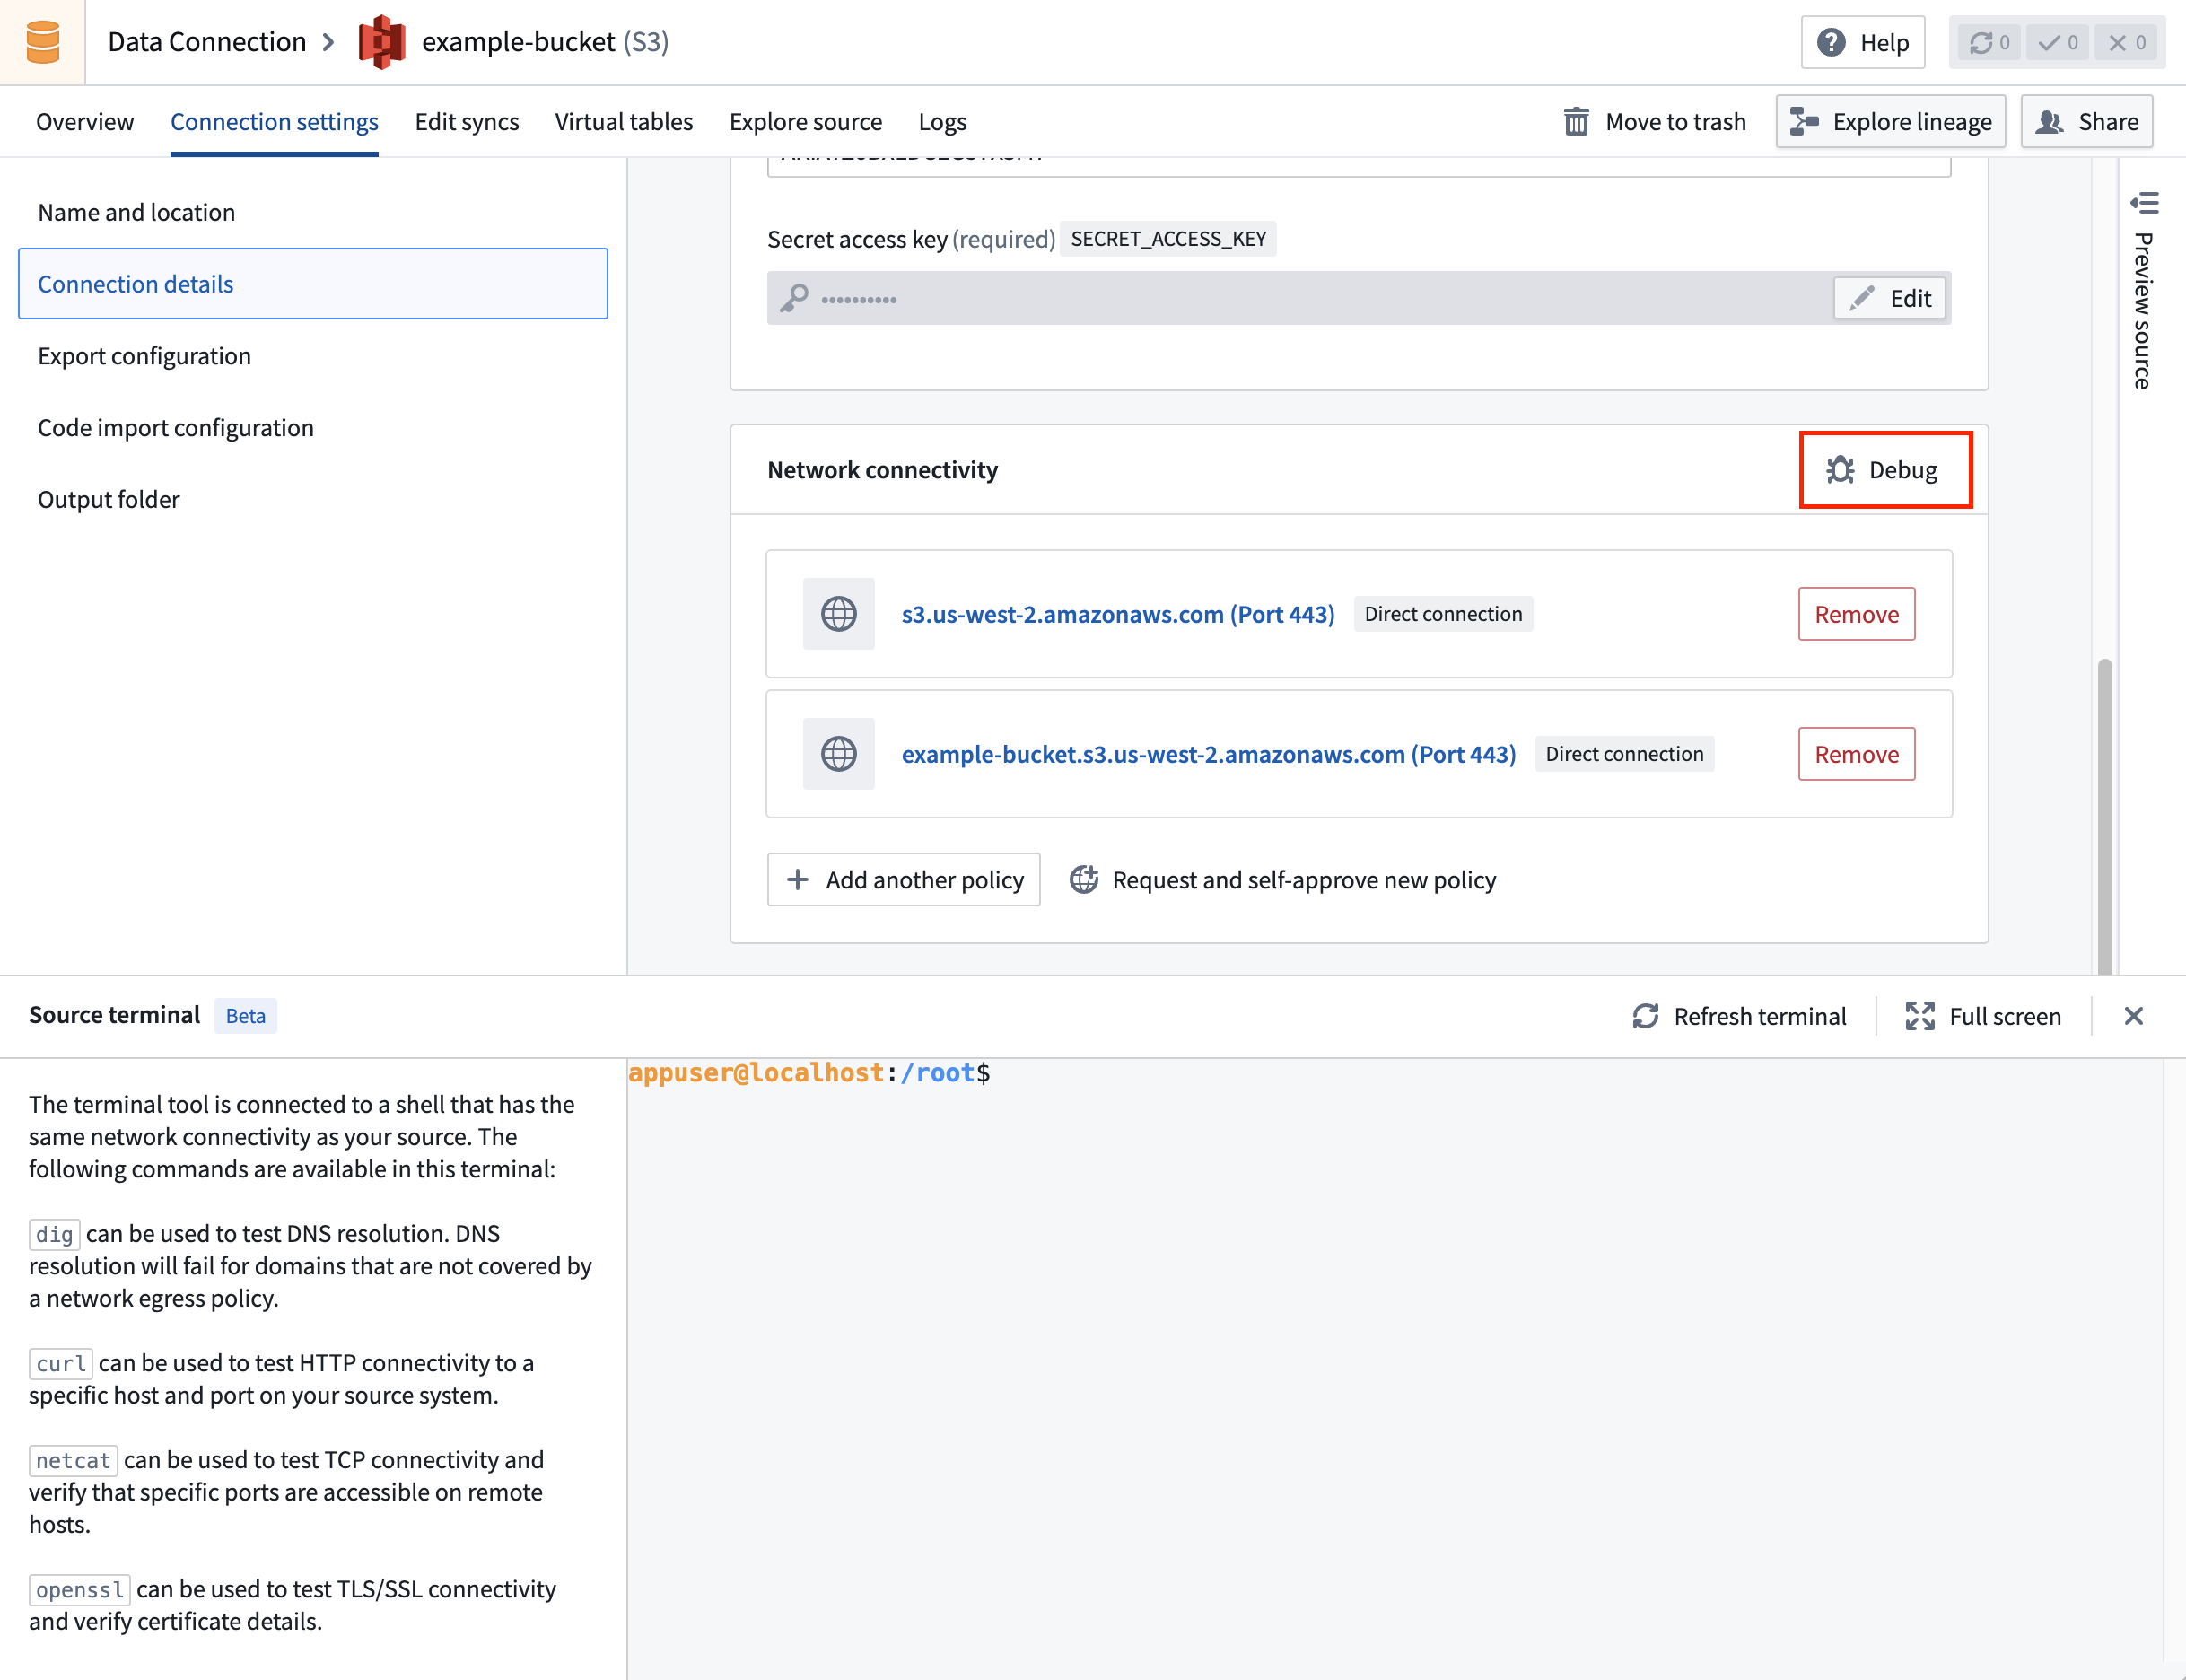Expand the terminal to Full screen
This screenshot has width=2186, height=1680.
(x=1983, y=1016)
